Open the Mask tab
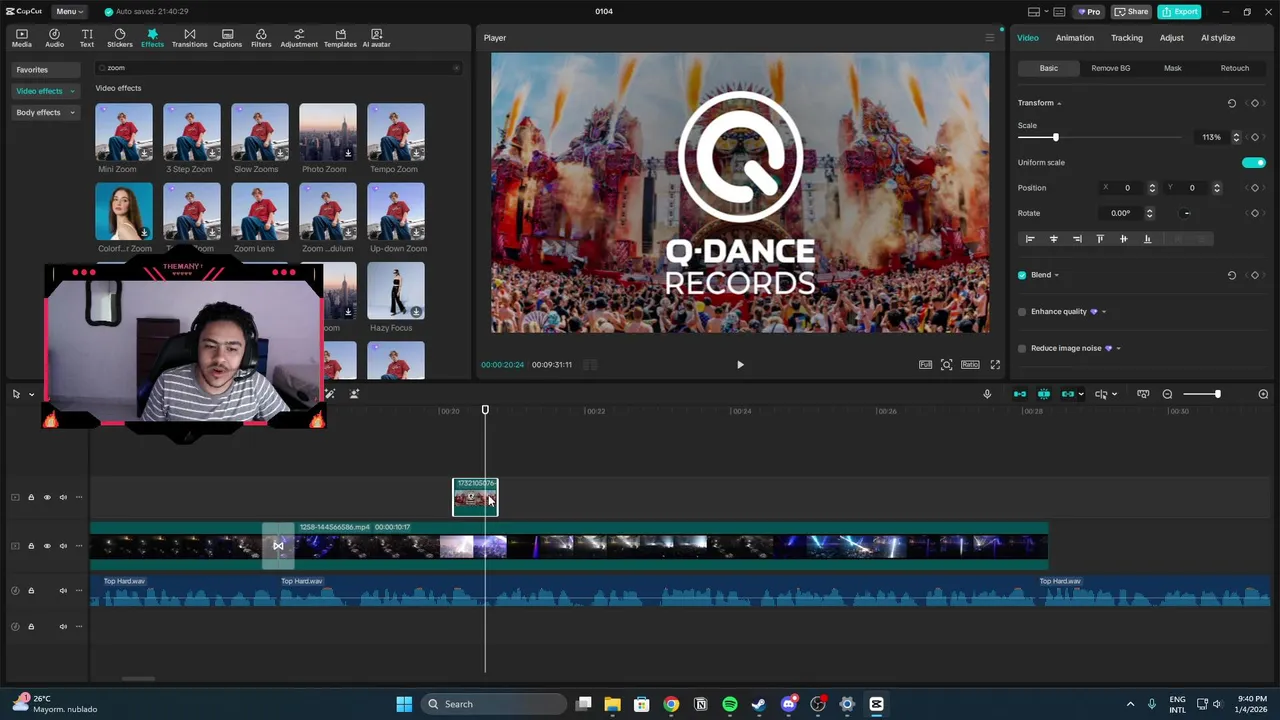The height and width of the screenshot is (720, 1280). coord(1173,68)
